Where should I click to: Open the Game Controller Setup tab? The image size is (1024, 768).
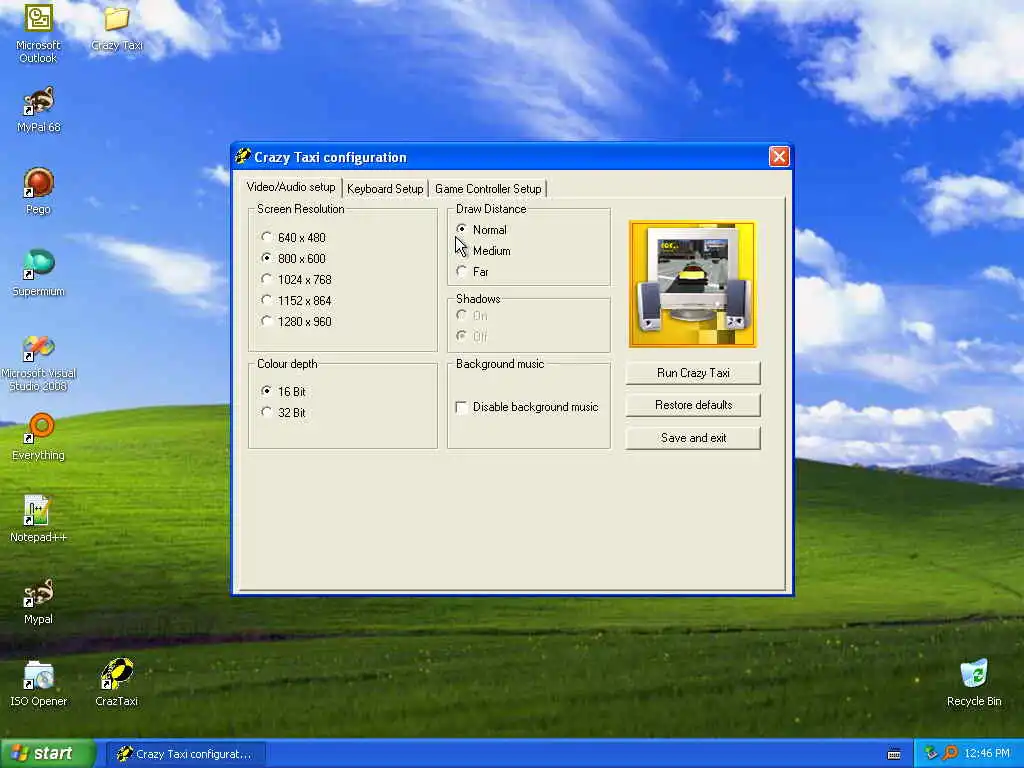click(488, 189)
